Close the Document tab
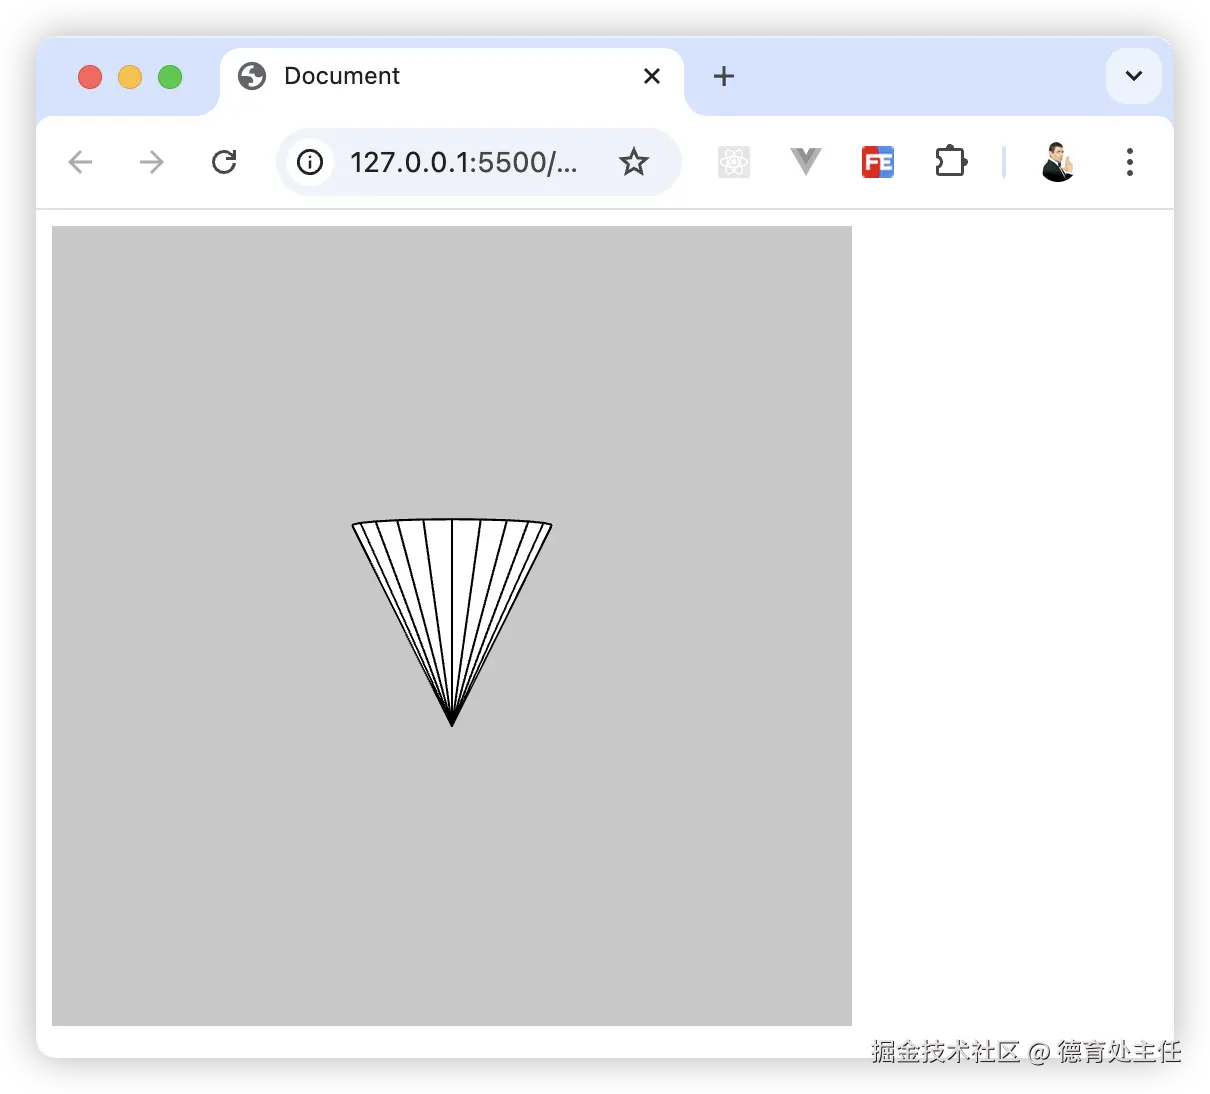Viewport: 1210px width, 1094px height. pyautogui.click(x=652, y=76)
